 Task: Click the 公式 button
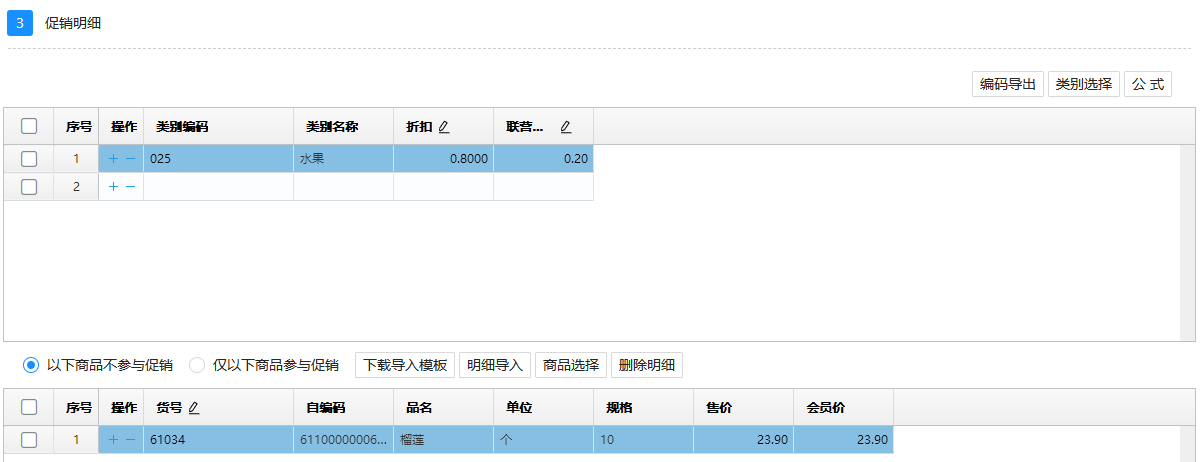click(x=1148, y=84)
